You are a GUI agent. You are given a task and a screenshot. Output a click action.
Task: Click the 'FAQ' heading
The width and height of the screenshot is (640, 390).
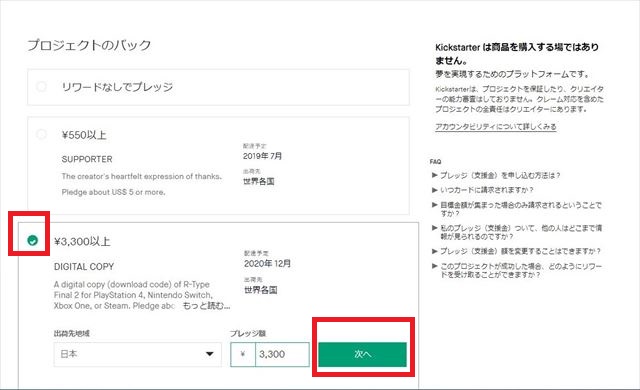436,162
